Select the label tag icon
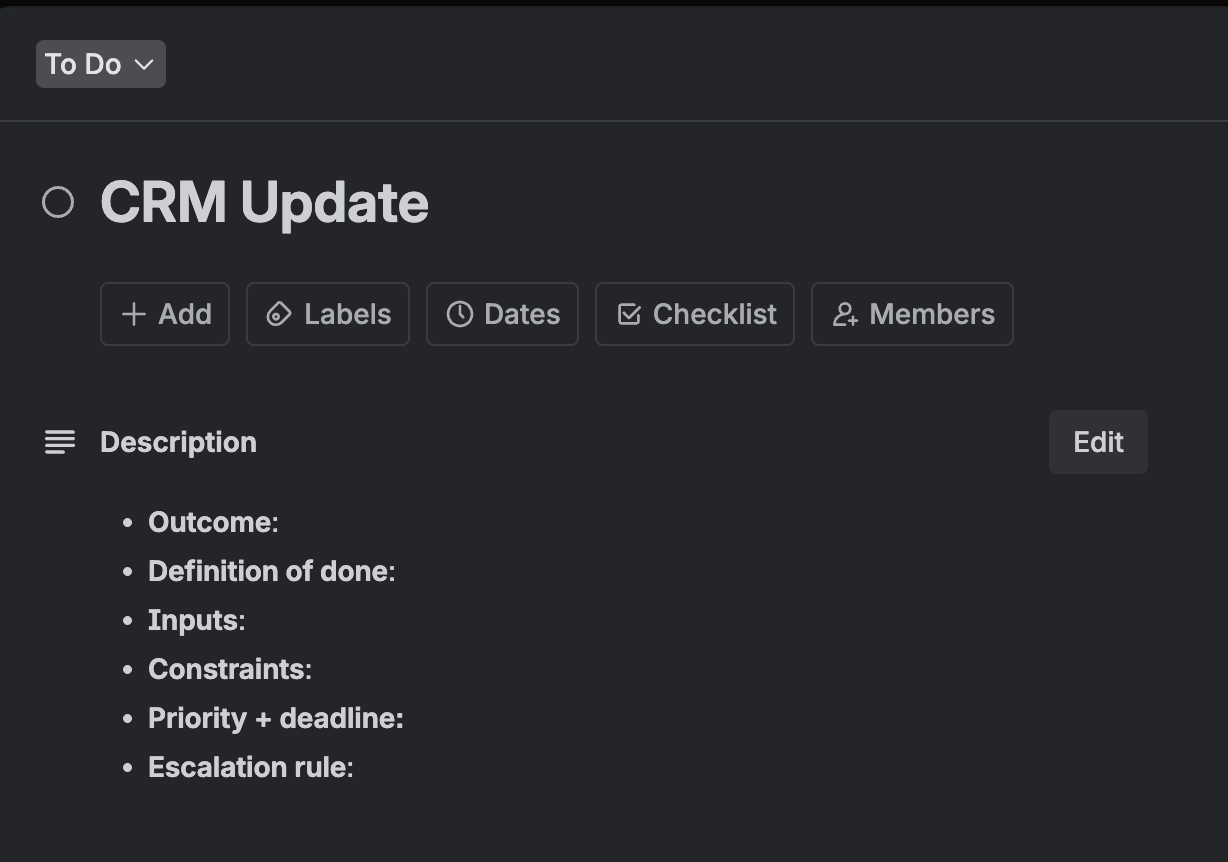The height and width of the screenshot is (862, 1228). coord(278,314)
